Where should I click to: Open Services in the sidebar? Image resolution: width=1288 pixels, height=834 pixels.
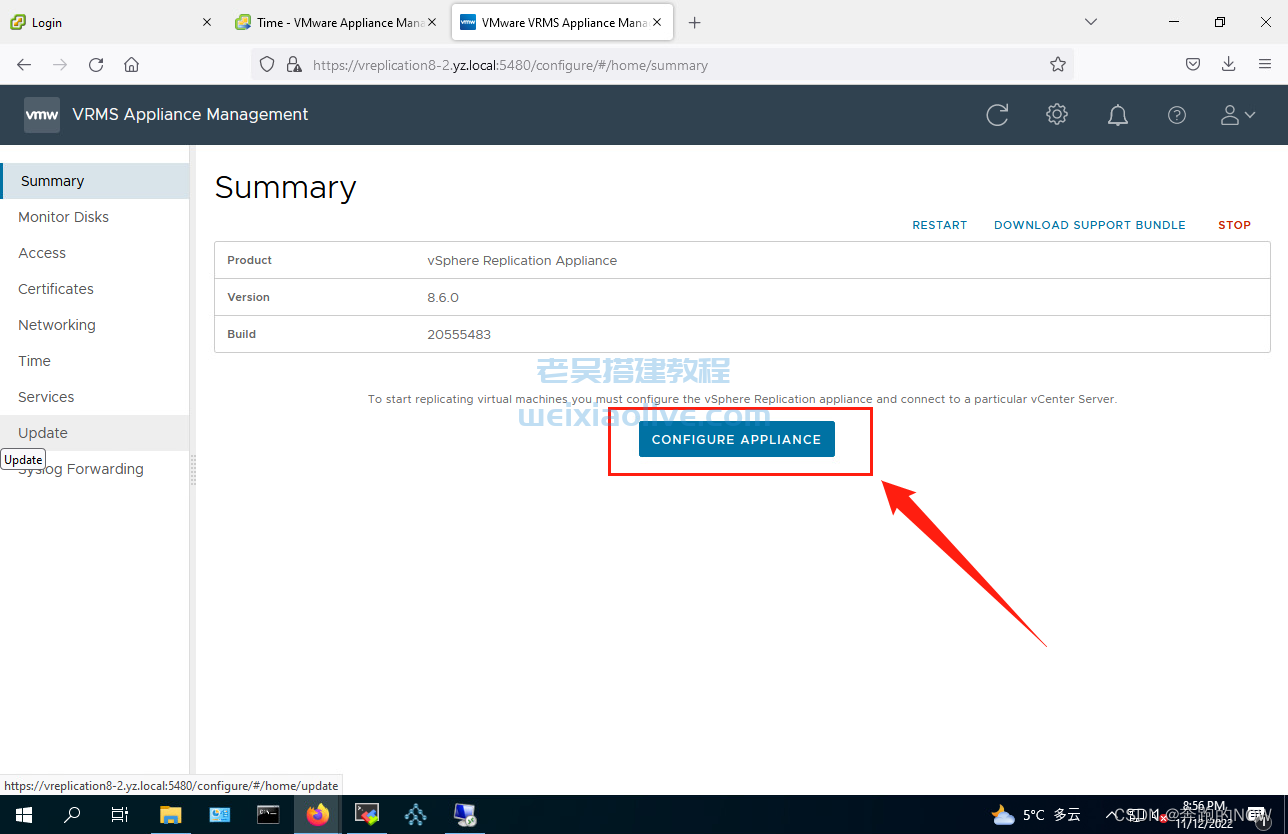click(95, 397)
